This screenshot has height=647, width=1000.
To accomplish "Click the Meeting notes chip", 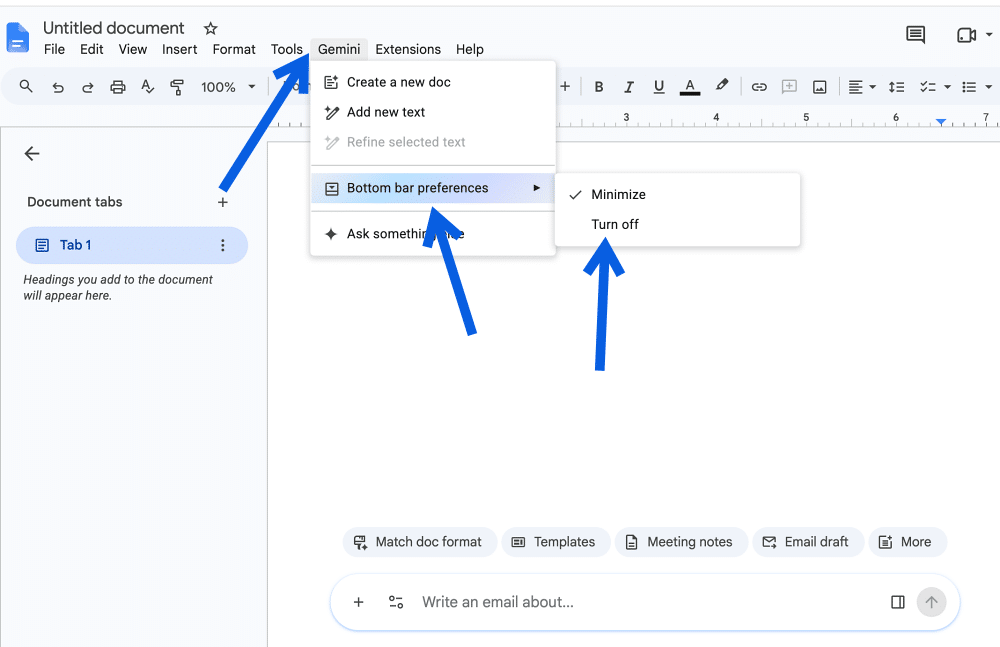I will (x=681, y=542).
